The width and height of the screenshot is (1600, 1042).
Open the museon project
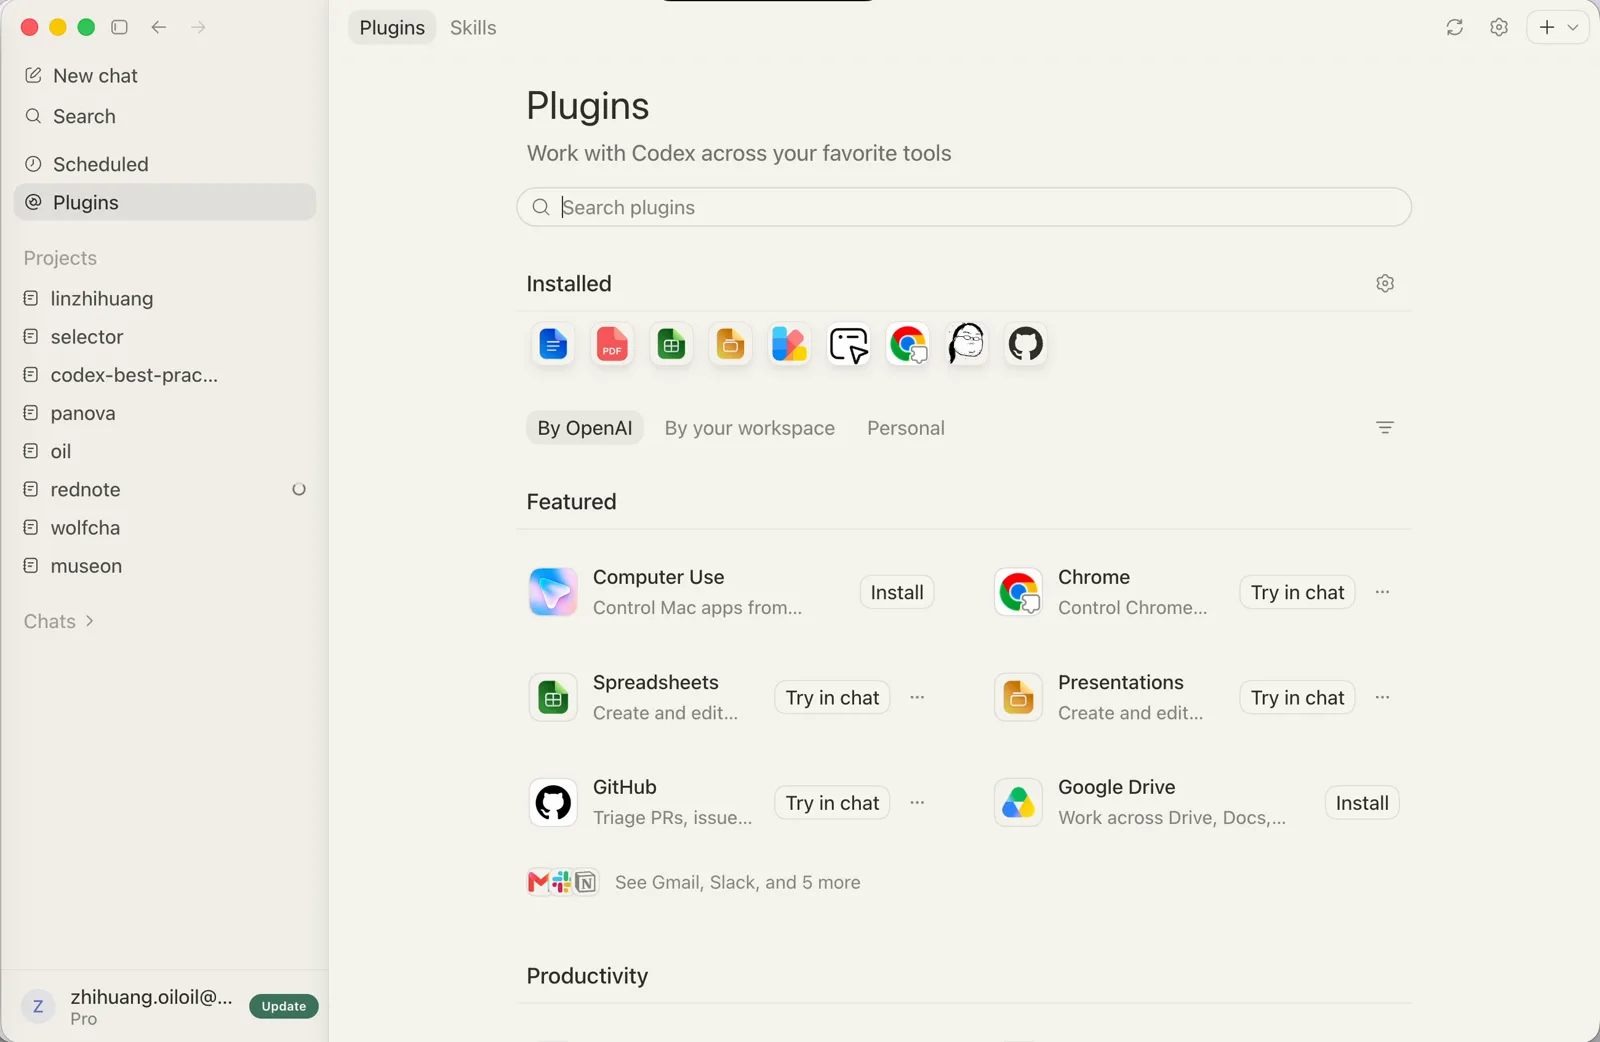tap(165, 566)
